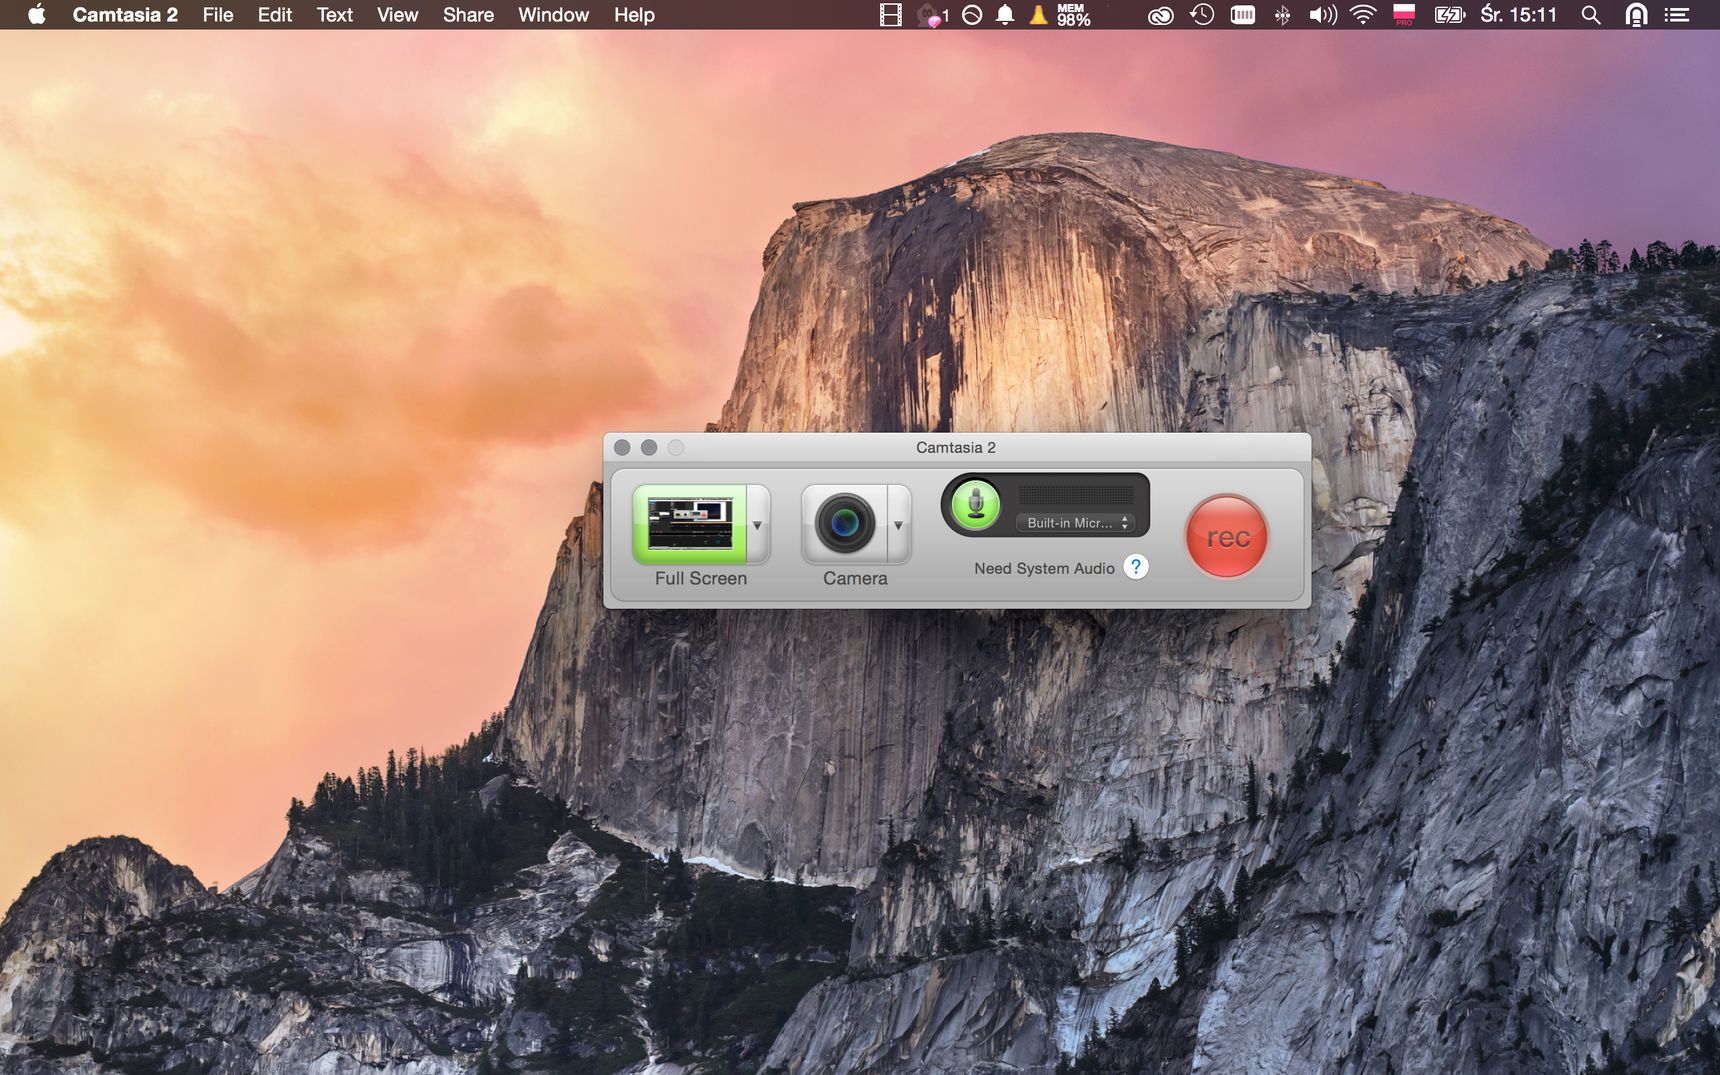Viewport: 1720px width, 1075px height.
Task: Open the Time Machine menu bar icon
Action: pyautogui.click(x=1202, y=15)
